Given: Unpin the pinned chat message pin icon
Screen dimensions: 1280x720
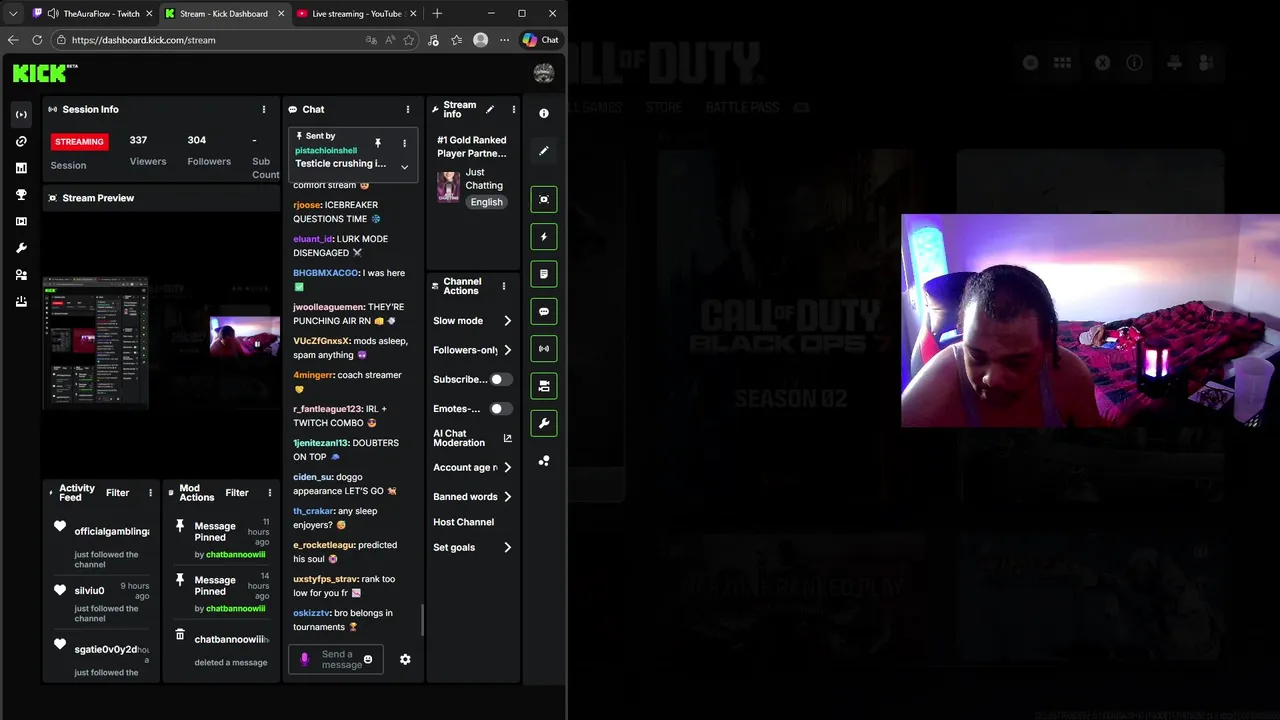Looking at the screenshot, I should tap(377, 143).
